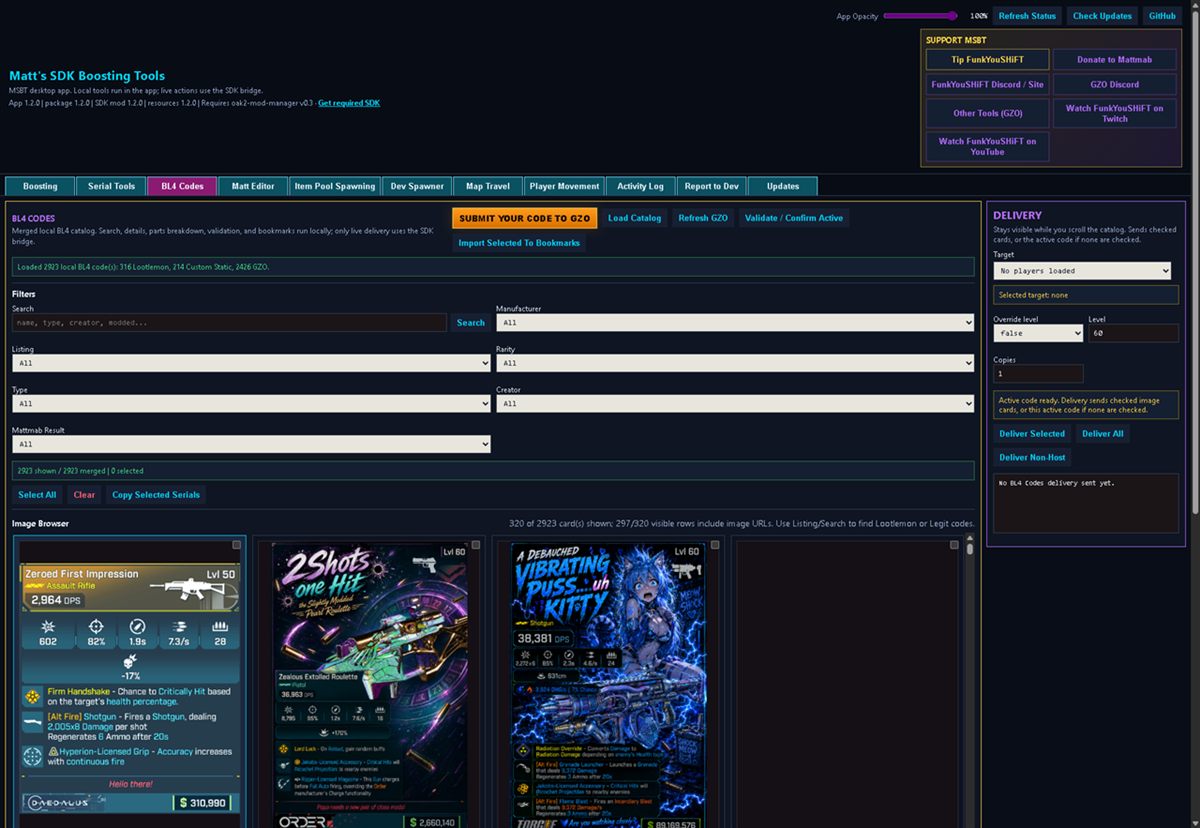Switch to the Dev Spawner tab
1200x828 pixels.
tap(417, 186)
